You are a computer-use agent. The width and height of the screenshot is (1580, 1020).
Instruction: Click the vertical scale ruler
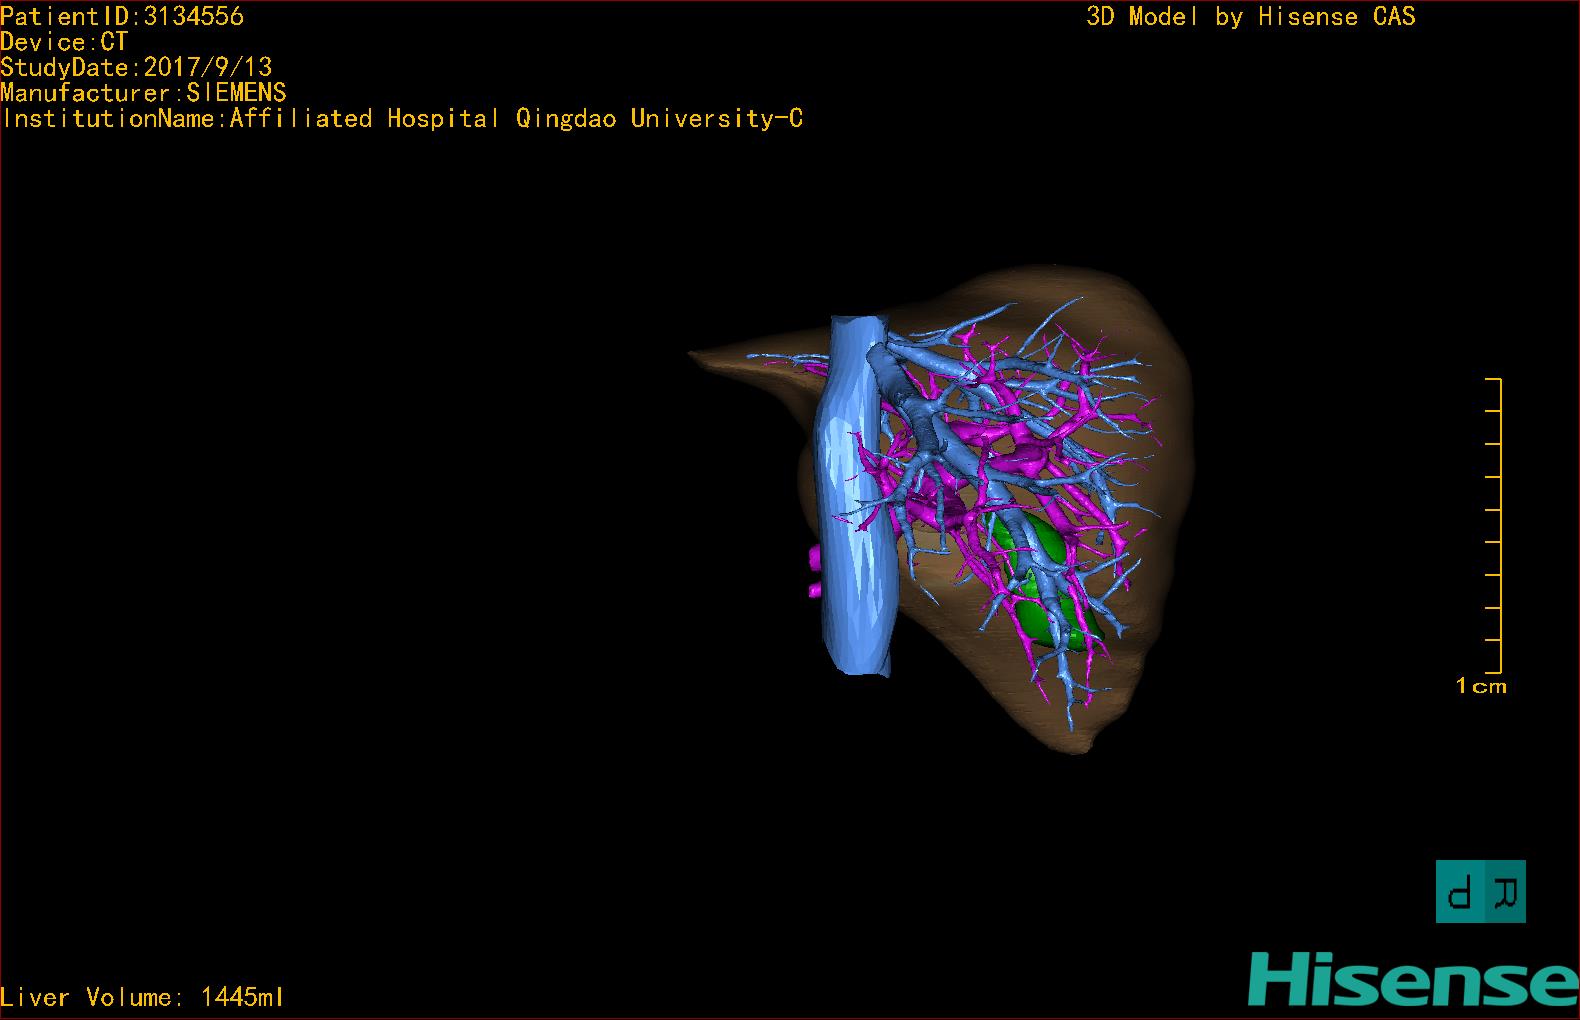pyautogui.click(x=1494, y=526)
